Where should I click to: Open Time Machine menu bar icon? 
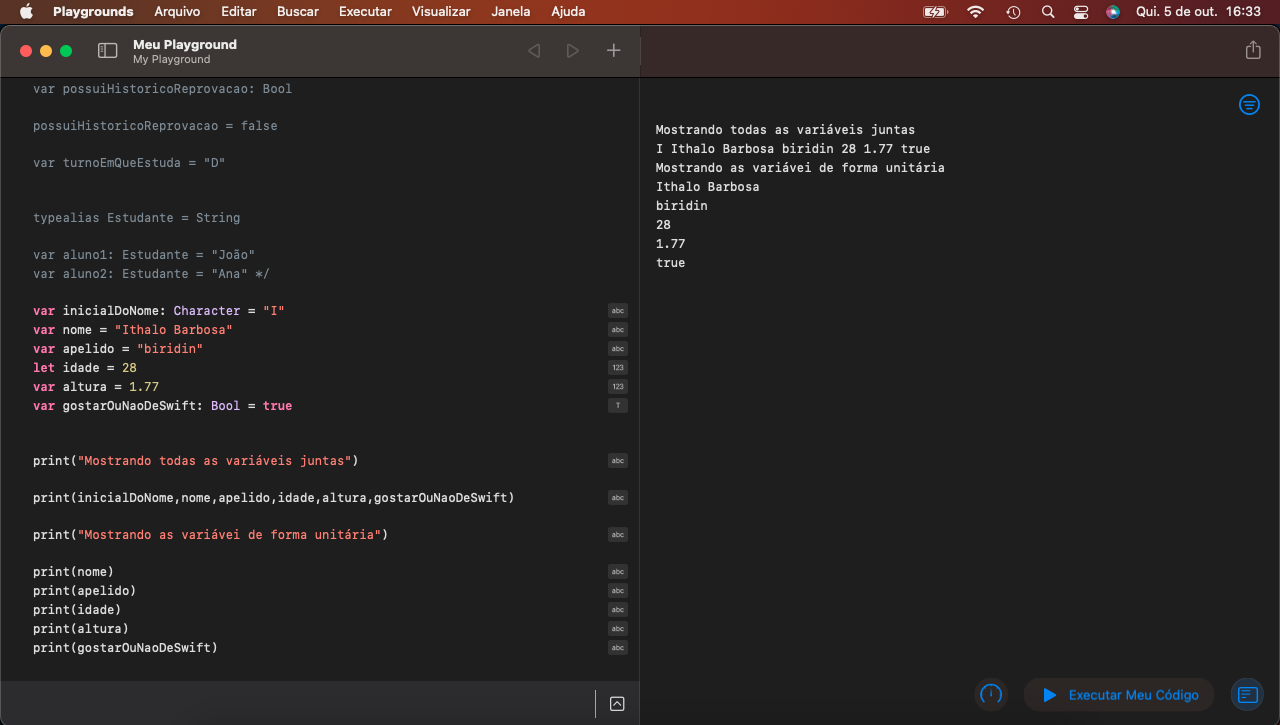pyautogui.click(x=1013, y=12)
